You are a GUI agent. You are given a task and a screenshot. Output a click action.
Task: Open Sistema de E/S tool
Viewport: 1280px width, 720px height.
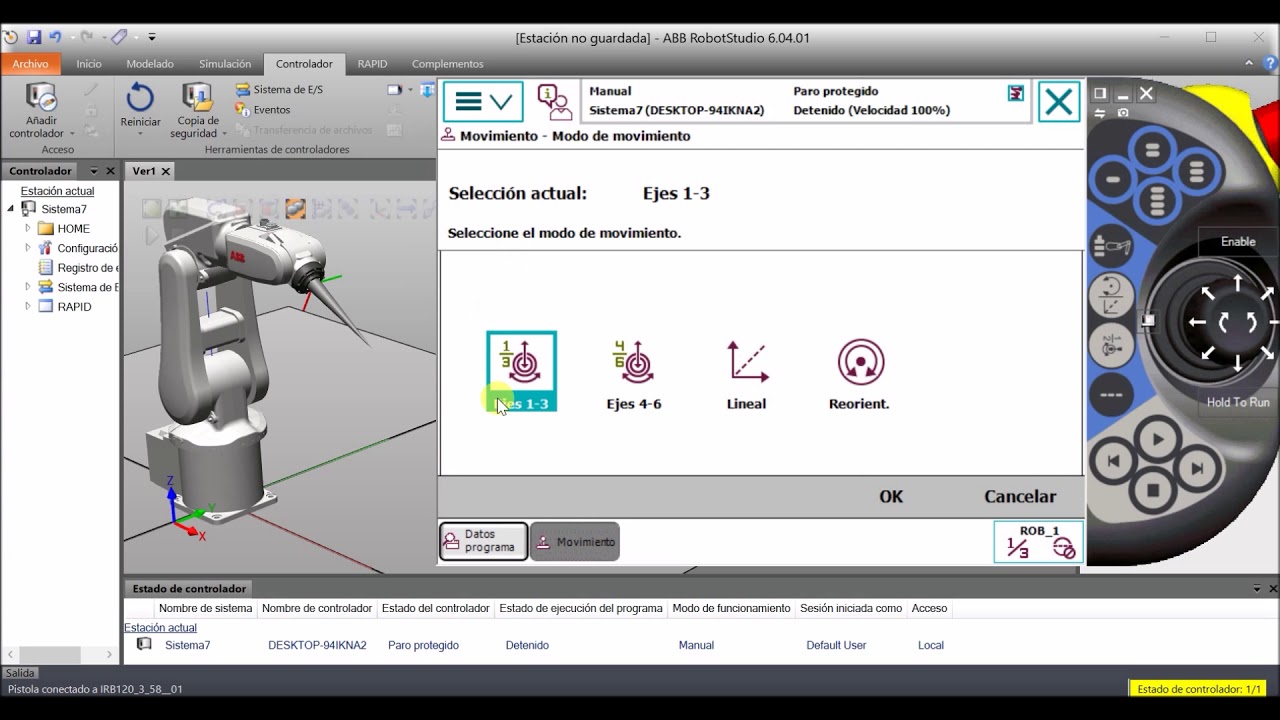(280, 89)
